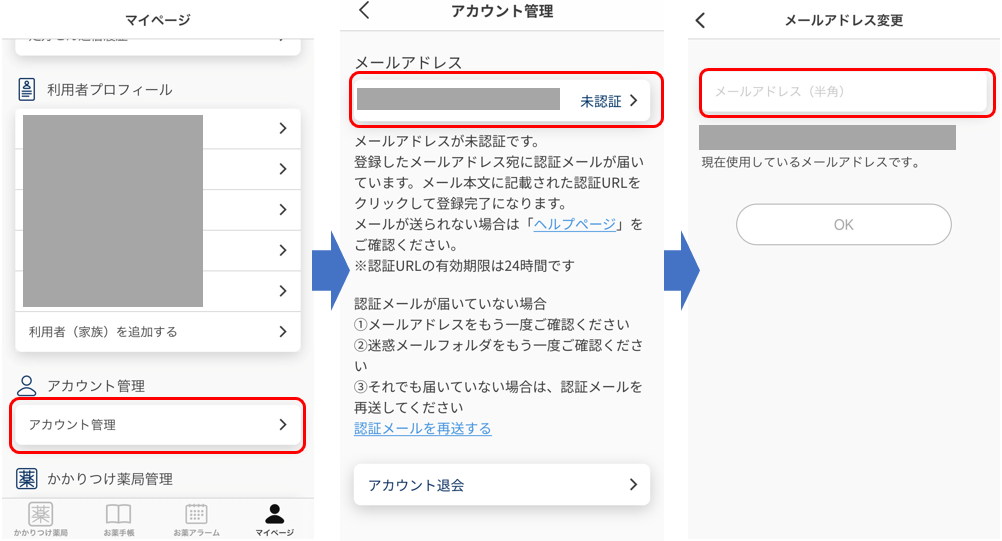Open 利用者（家族）を追加する row
Viewport: 1002px width, 541px height.
pyautogui.click(x=158, y=331)
